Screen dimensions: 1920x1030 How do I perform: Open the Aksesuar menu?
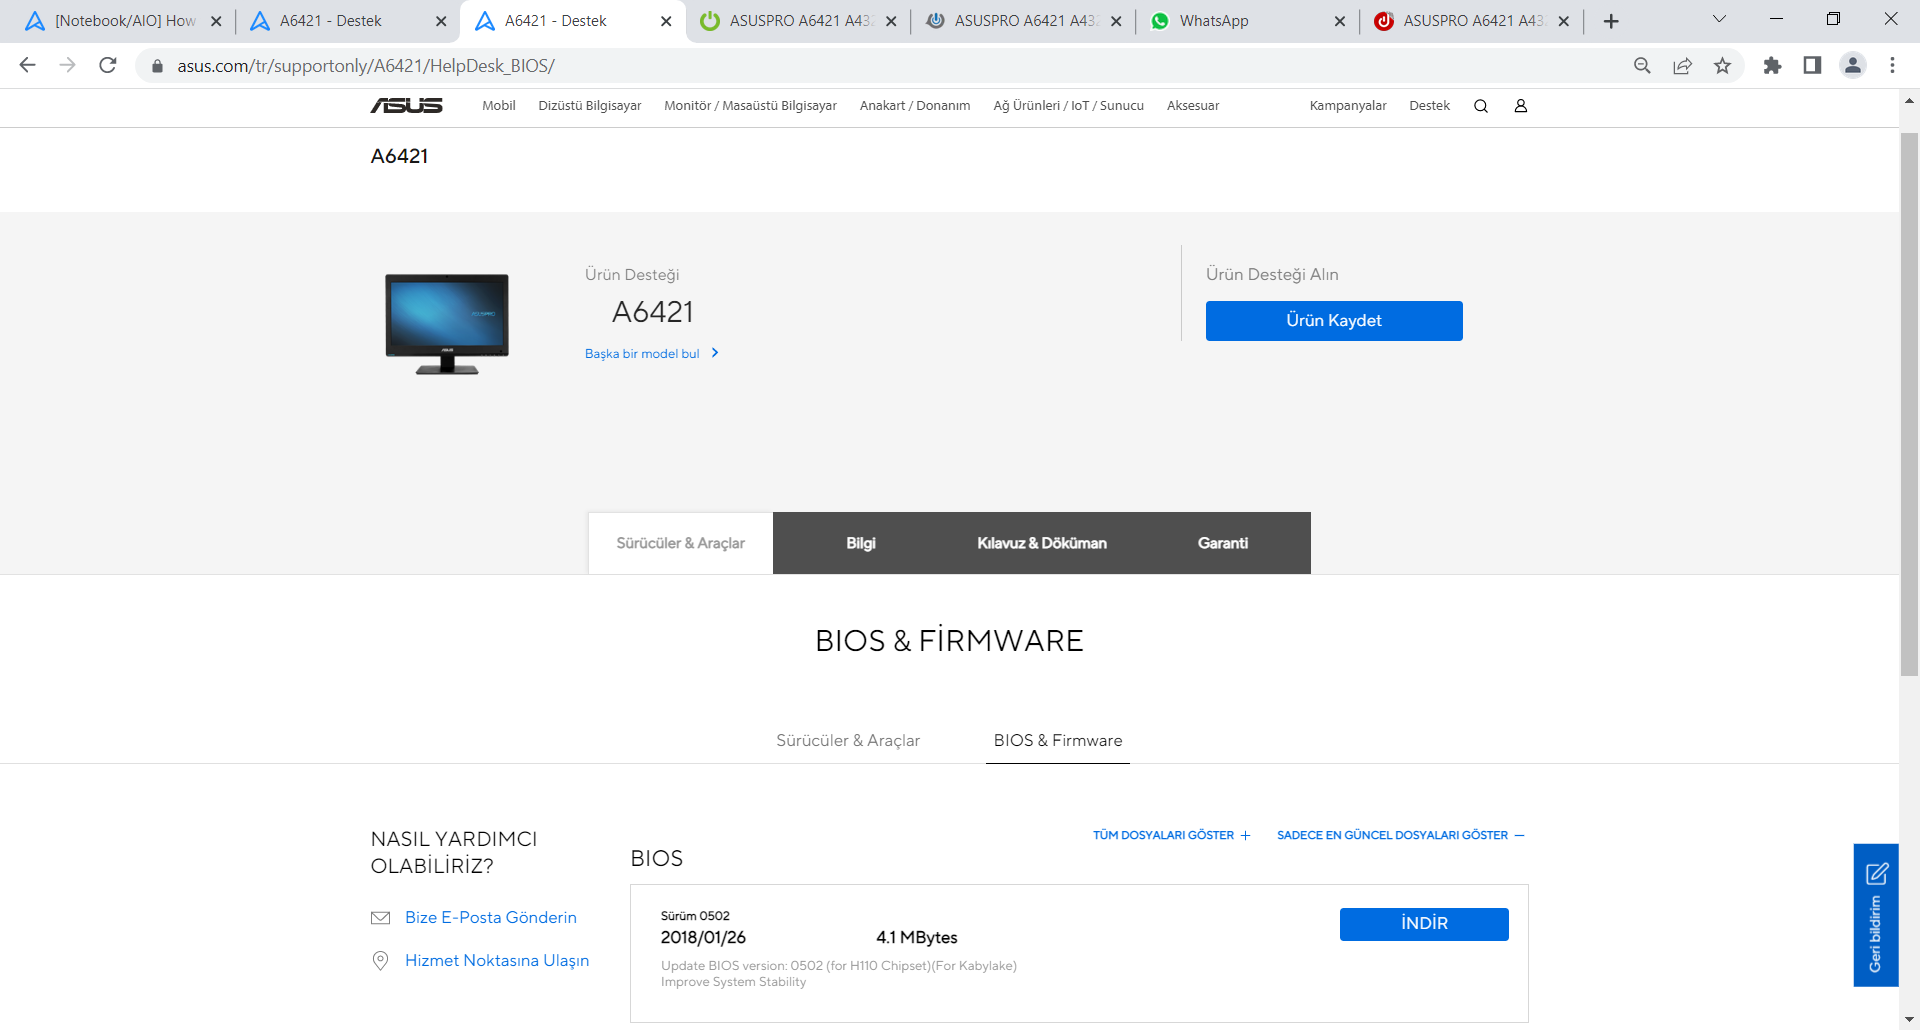[x=1193, y=106]
